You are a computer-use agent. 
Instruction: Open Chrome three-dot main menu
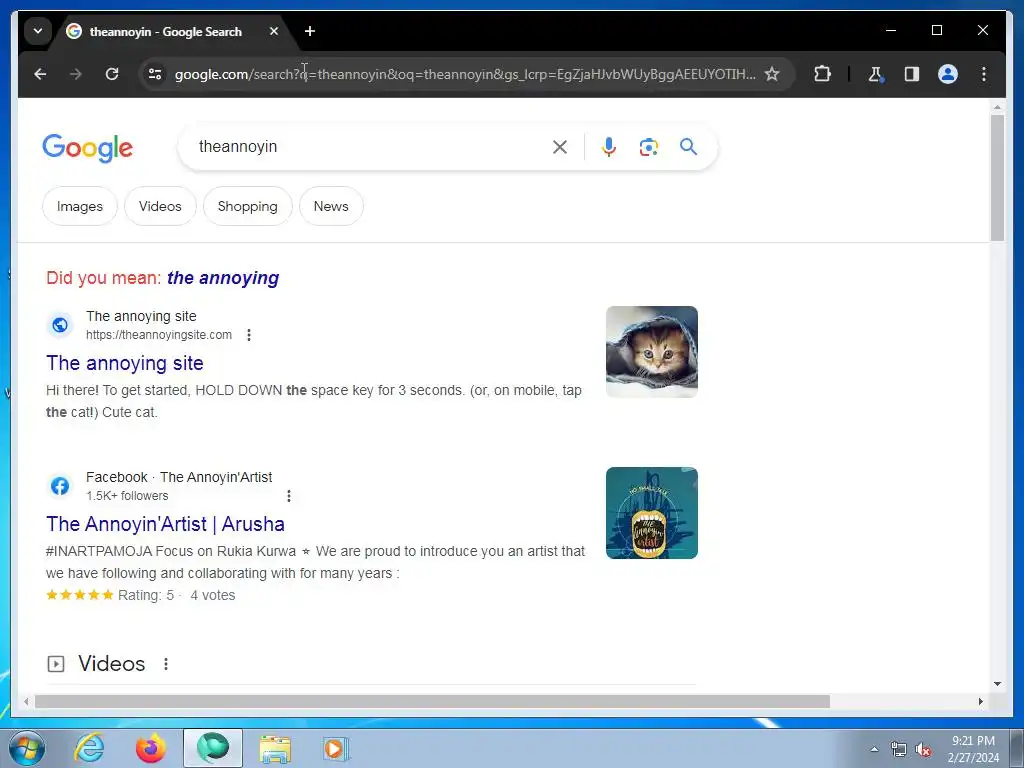pos(984,74)
